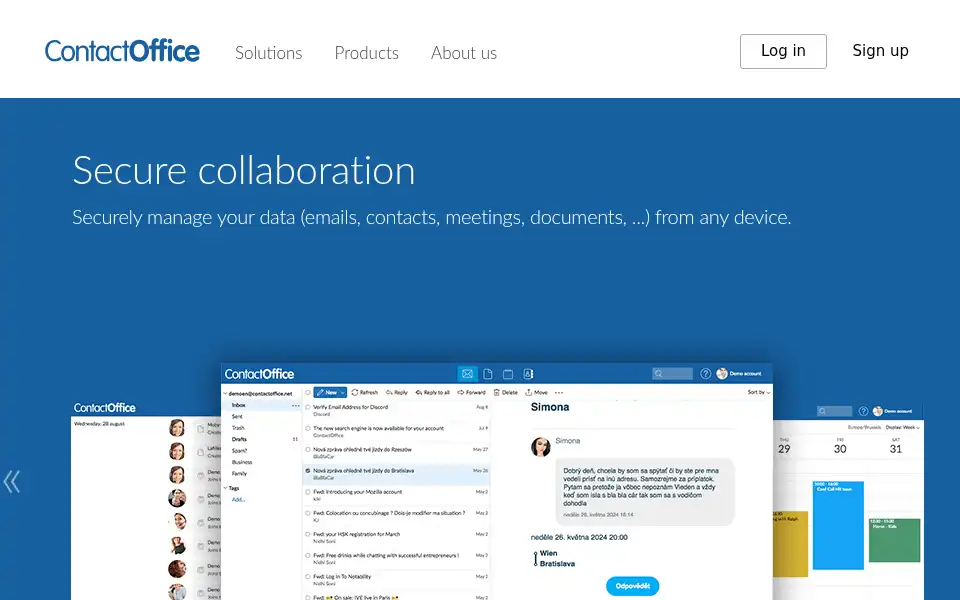Click the Help question-mark icon in mail preview

click(705, 373)
